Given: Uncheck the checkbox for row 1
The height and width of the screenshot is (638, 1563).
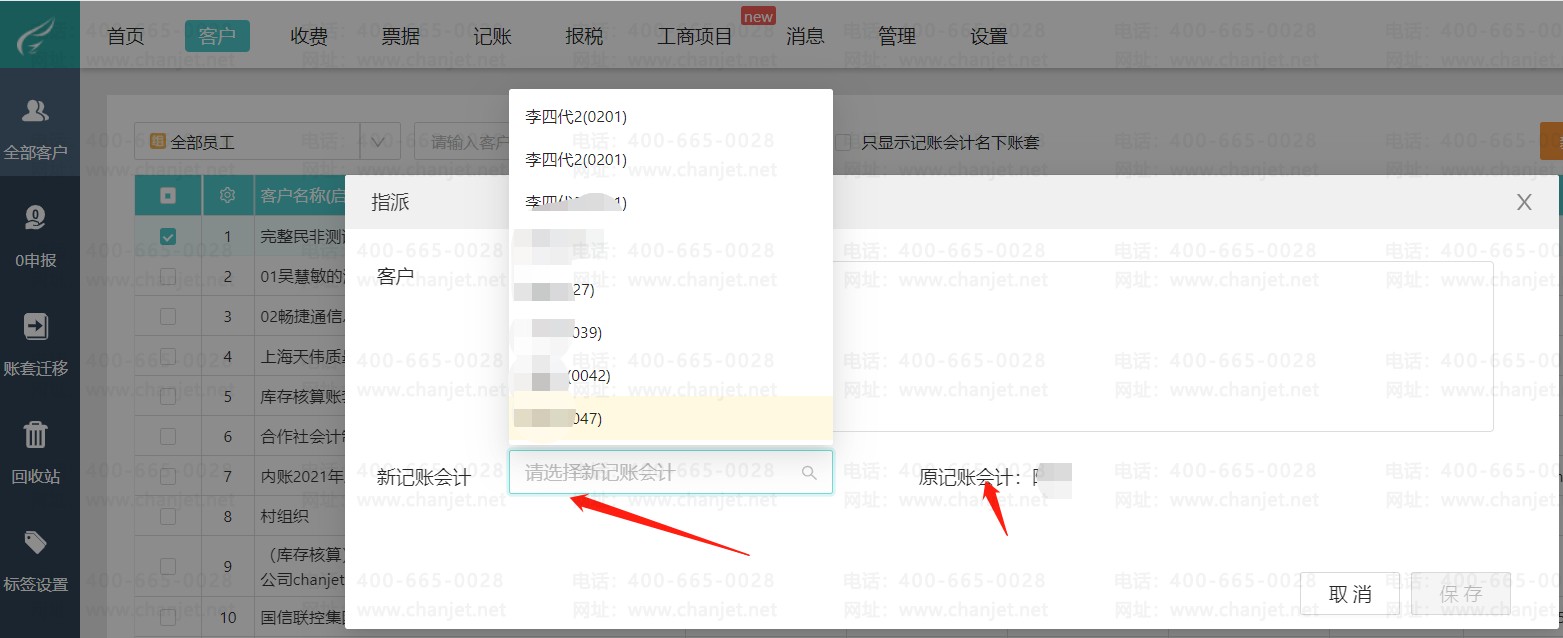Looking at the screenshot, I should 168,237.
